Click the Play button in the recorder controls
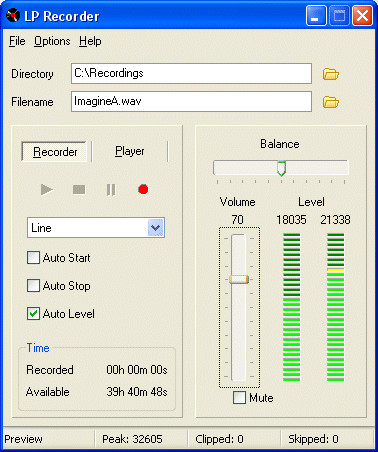 pos(47,190)
